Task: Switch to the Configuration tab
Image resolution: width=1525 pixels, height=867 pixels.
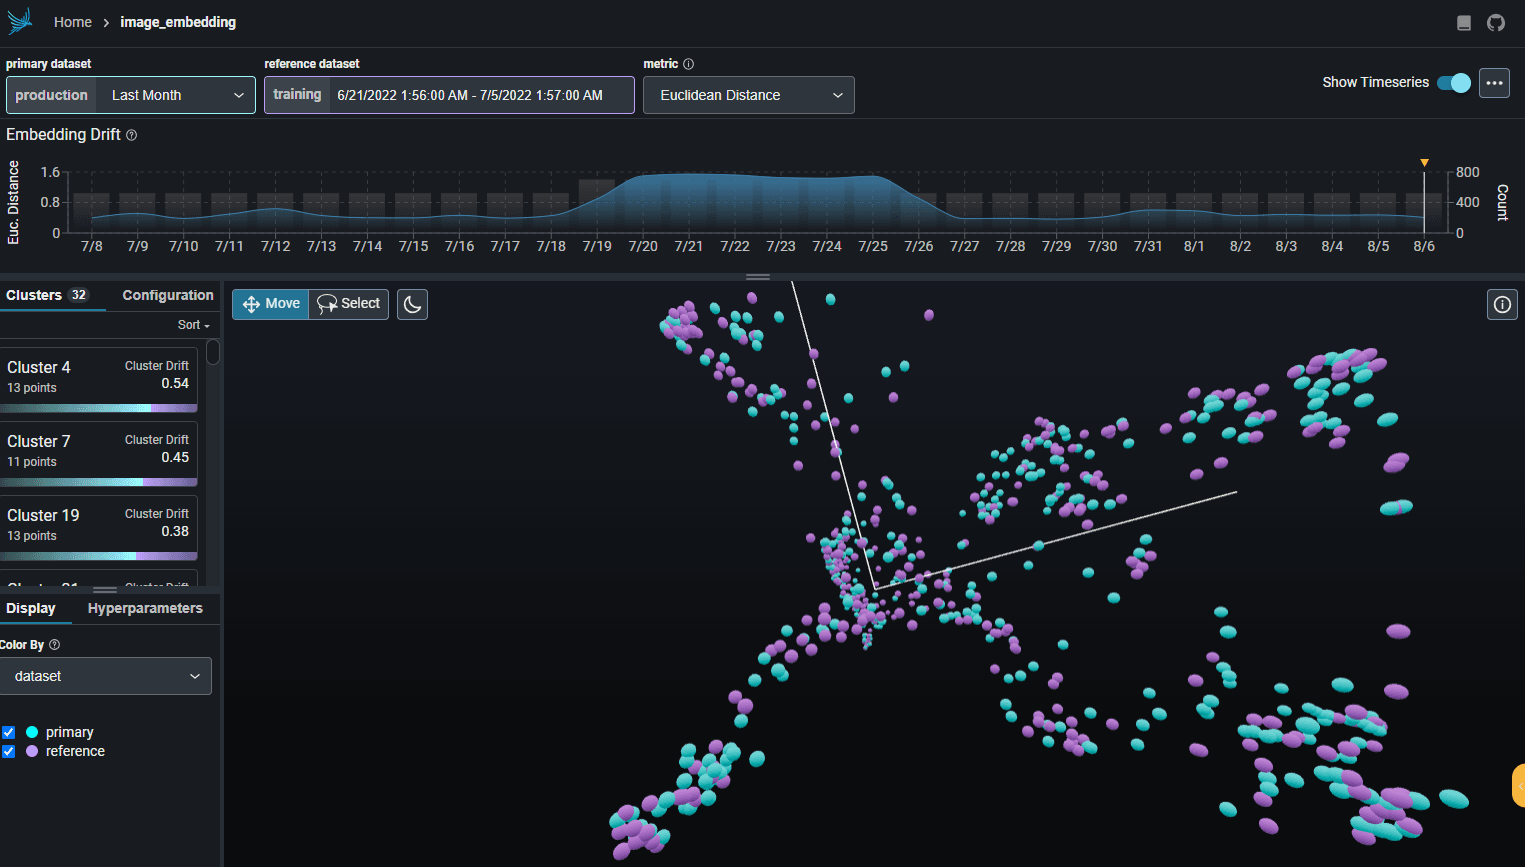Action: tap(166, 295)
